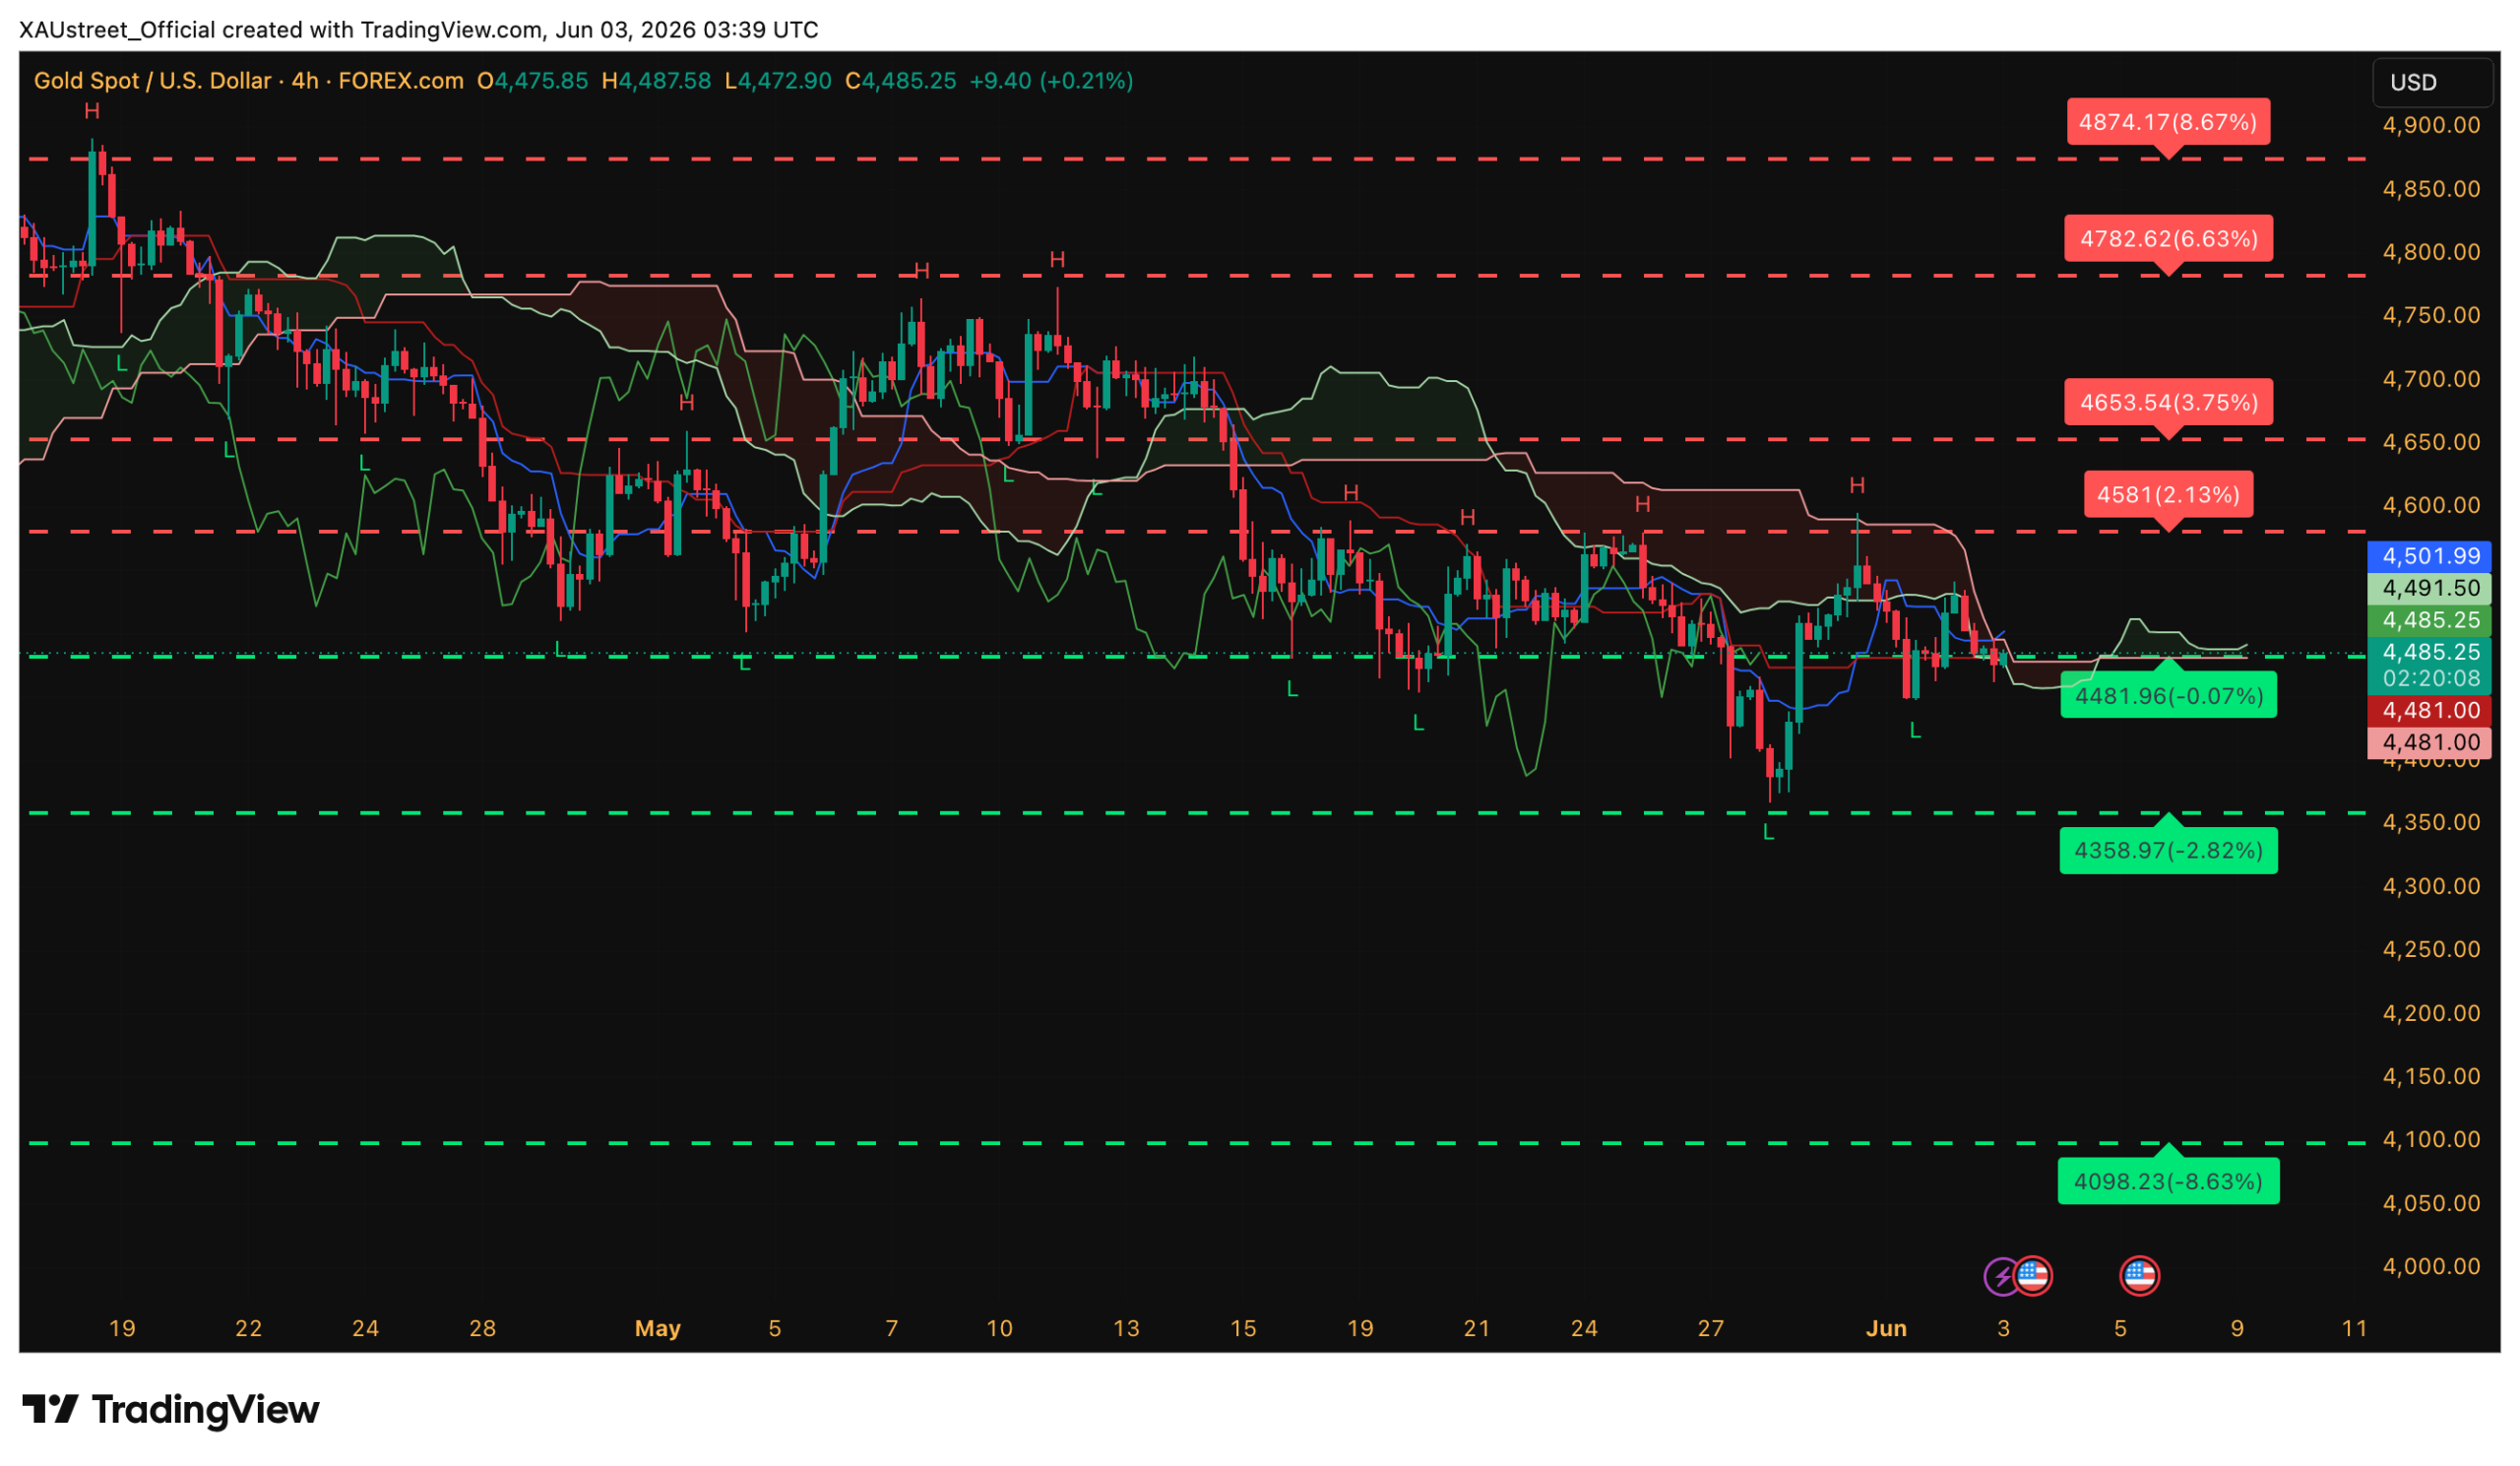The height and width of the screenshot is (1466, 2520).
Task: Click the May label on time axis
Action: [658, 1329]
